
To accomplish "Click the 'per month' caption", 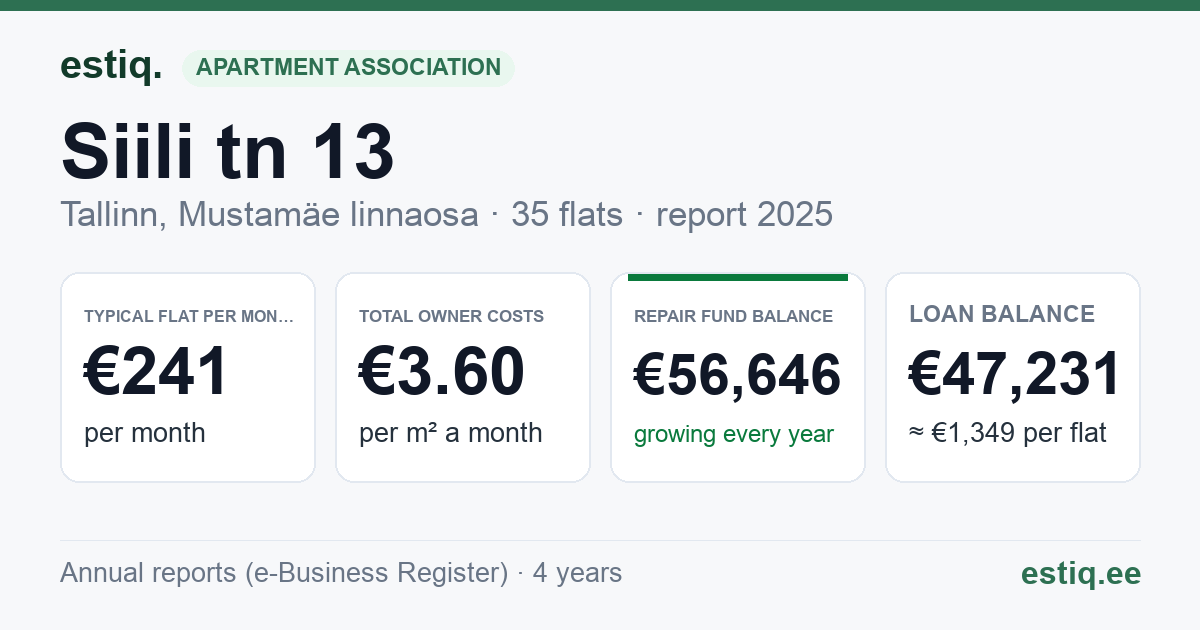I will pyautogui.click(x=145, y=433).
